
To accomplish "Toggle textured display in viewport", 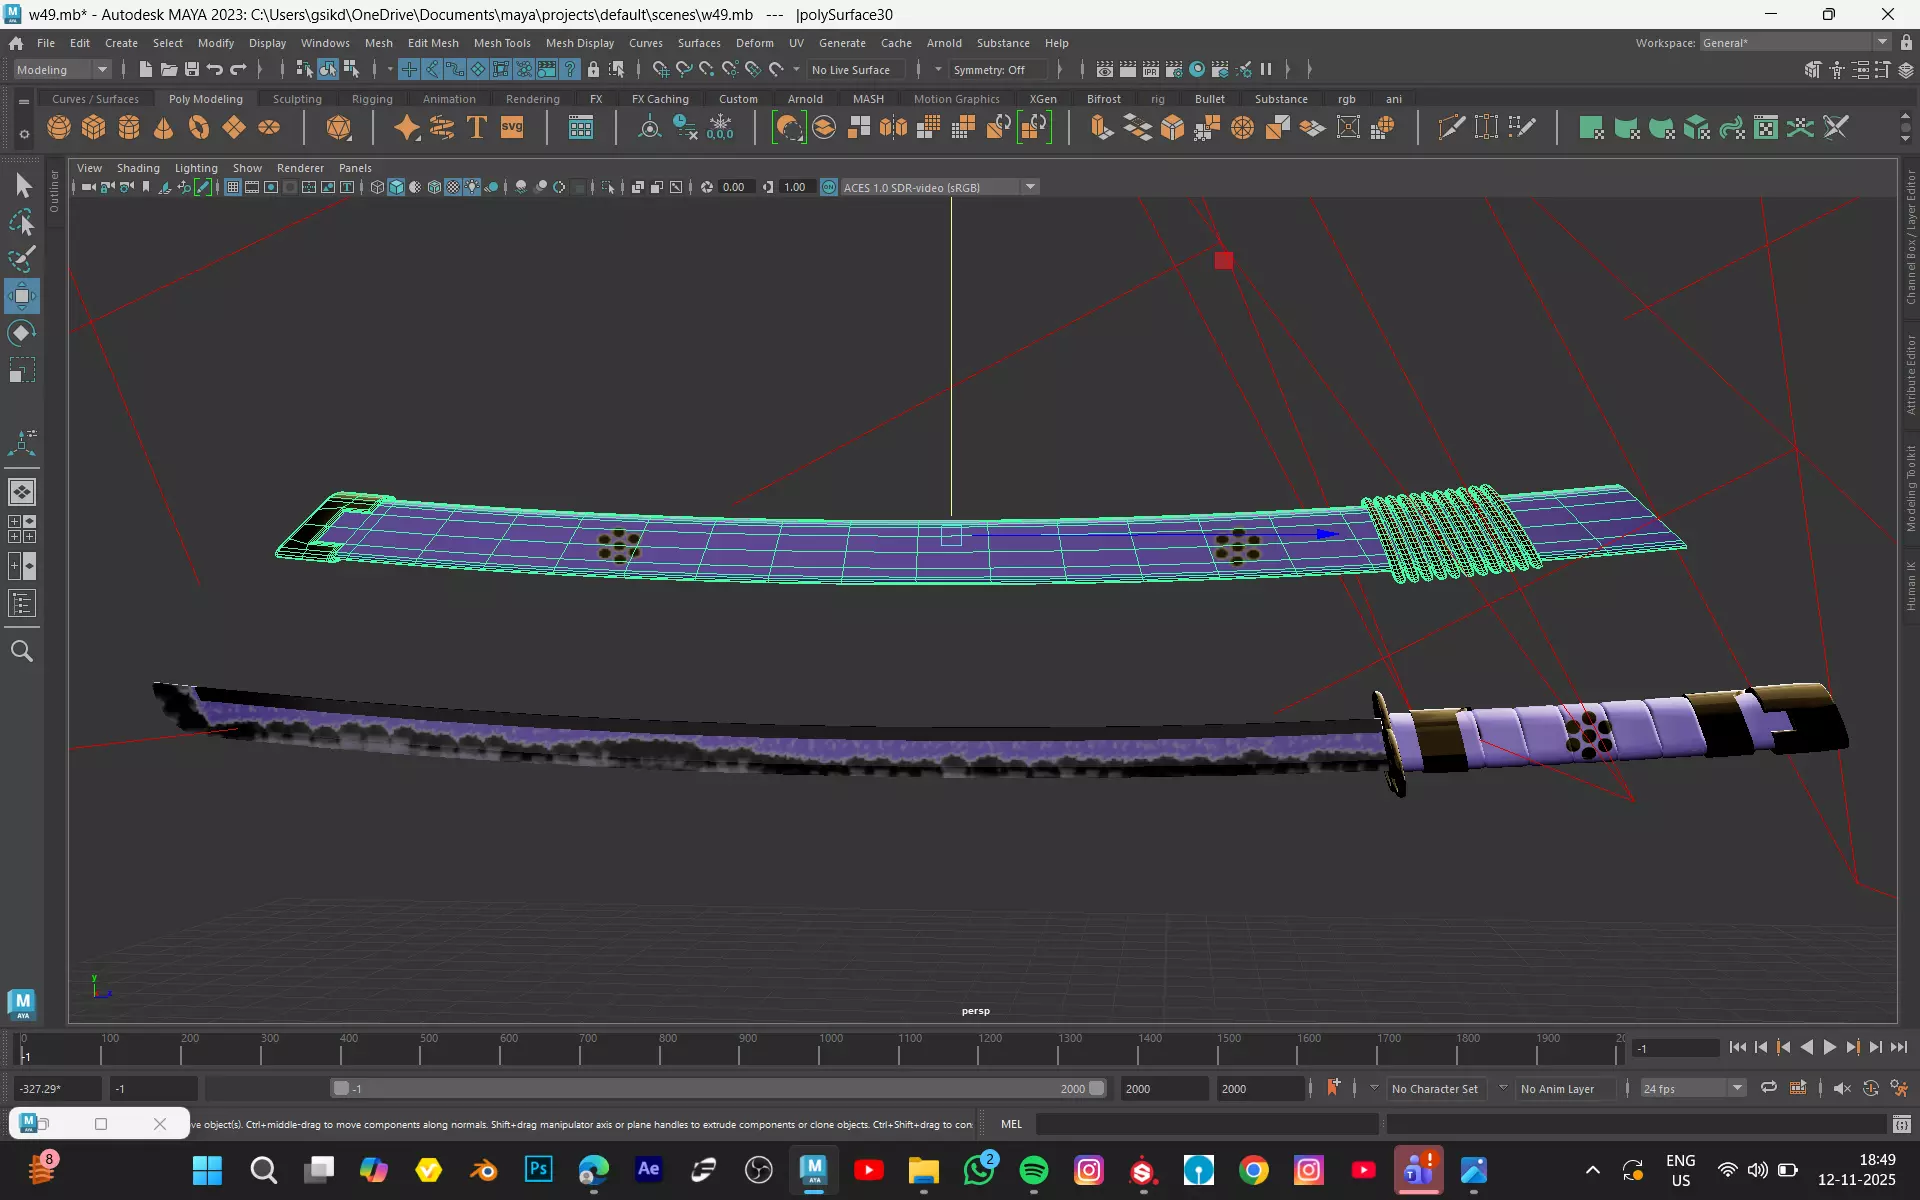I will (x=453, y=187).
